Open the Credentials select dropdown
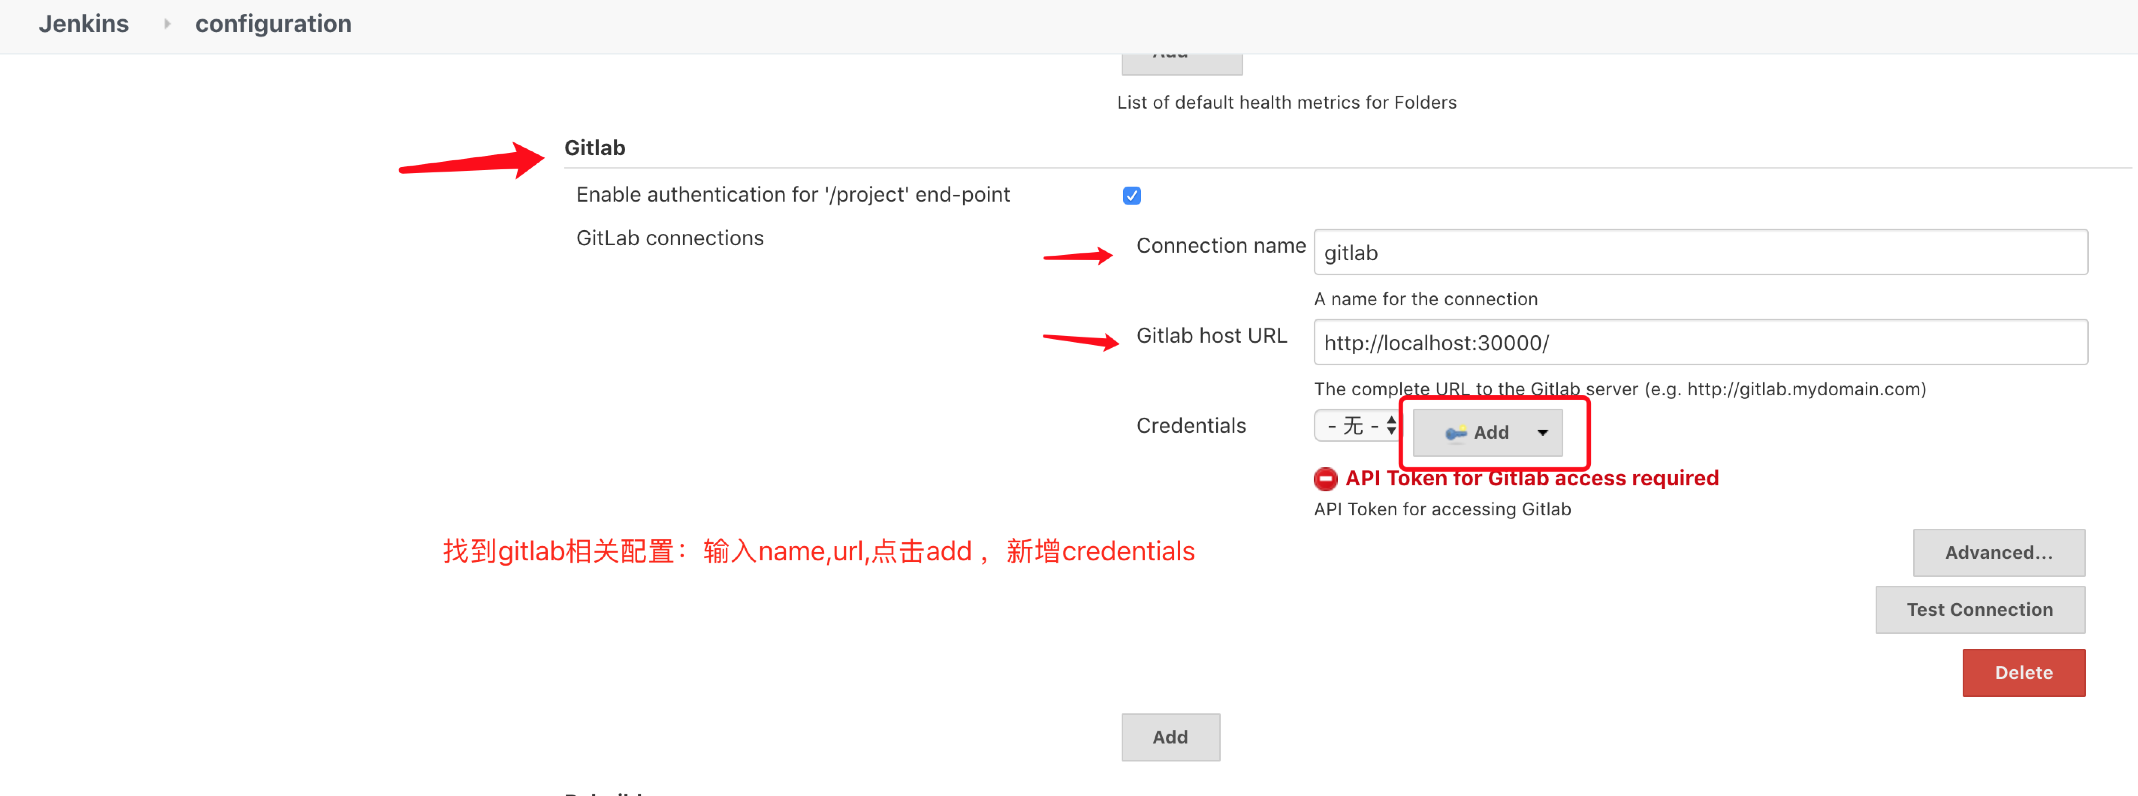2138x796 pixels. pos(1357,426)
